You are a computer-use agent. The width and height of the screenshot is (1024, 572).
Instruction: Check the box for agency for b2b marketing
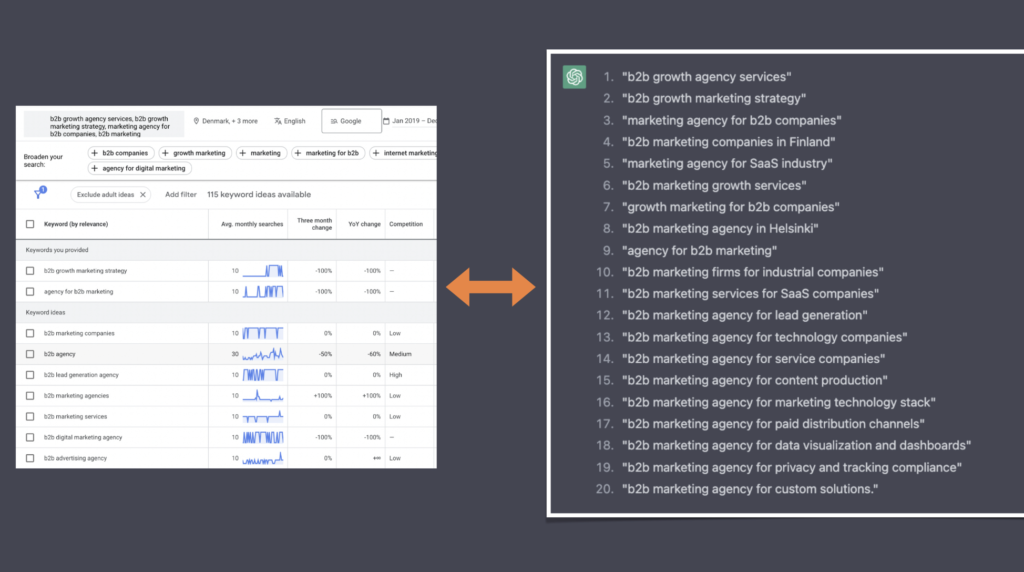tap(30, 291)
